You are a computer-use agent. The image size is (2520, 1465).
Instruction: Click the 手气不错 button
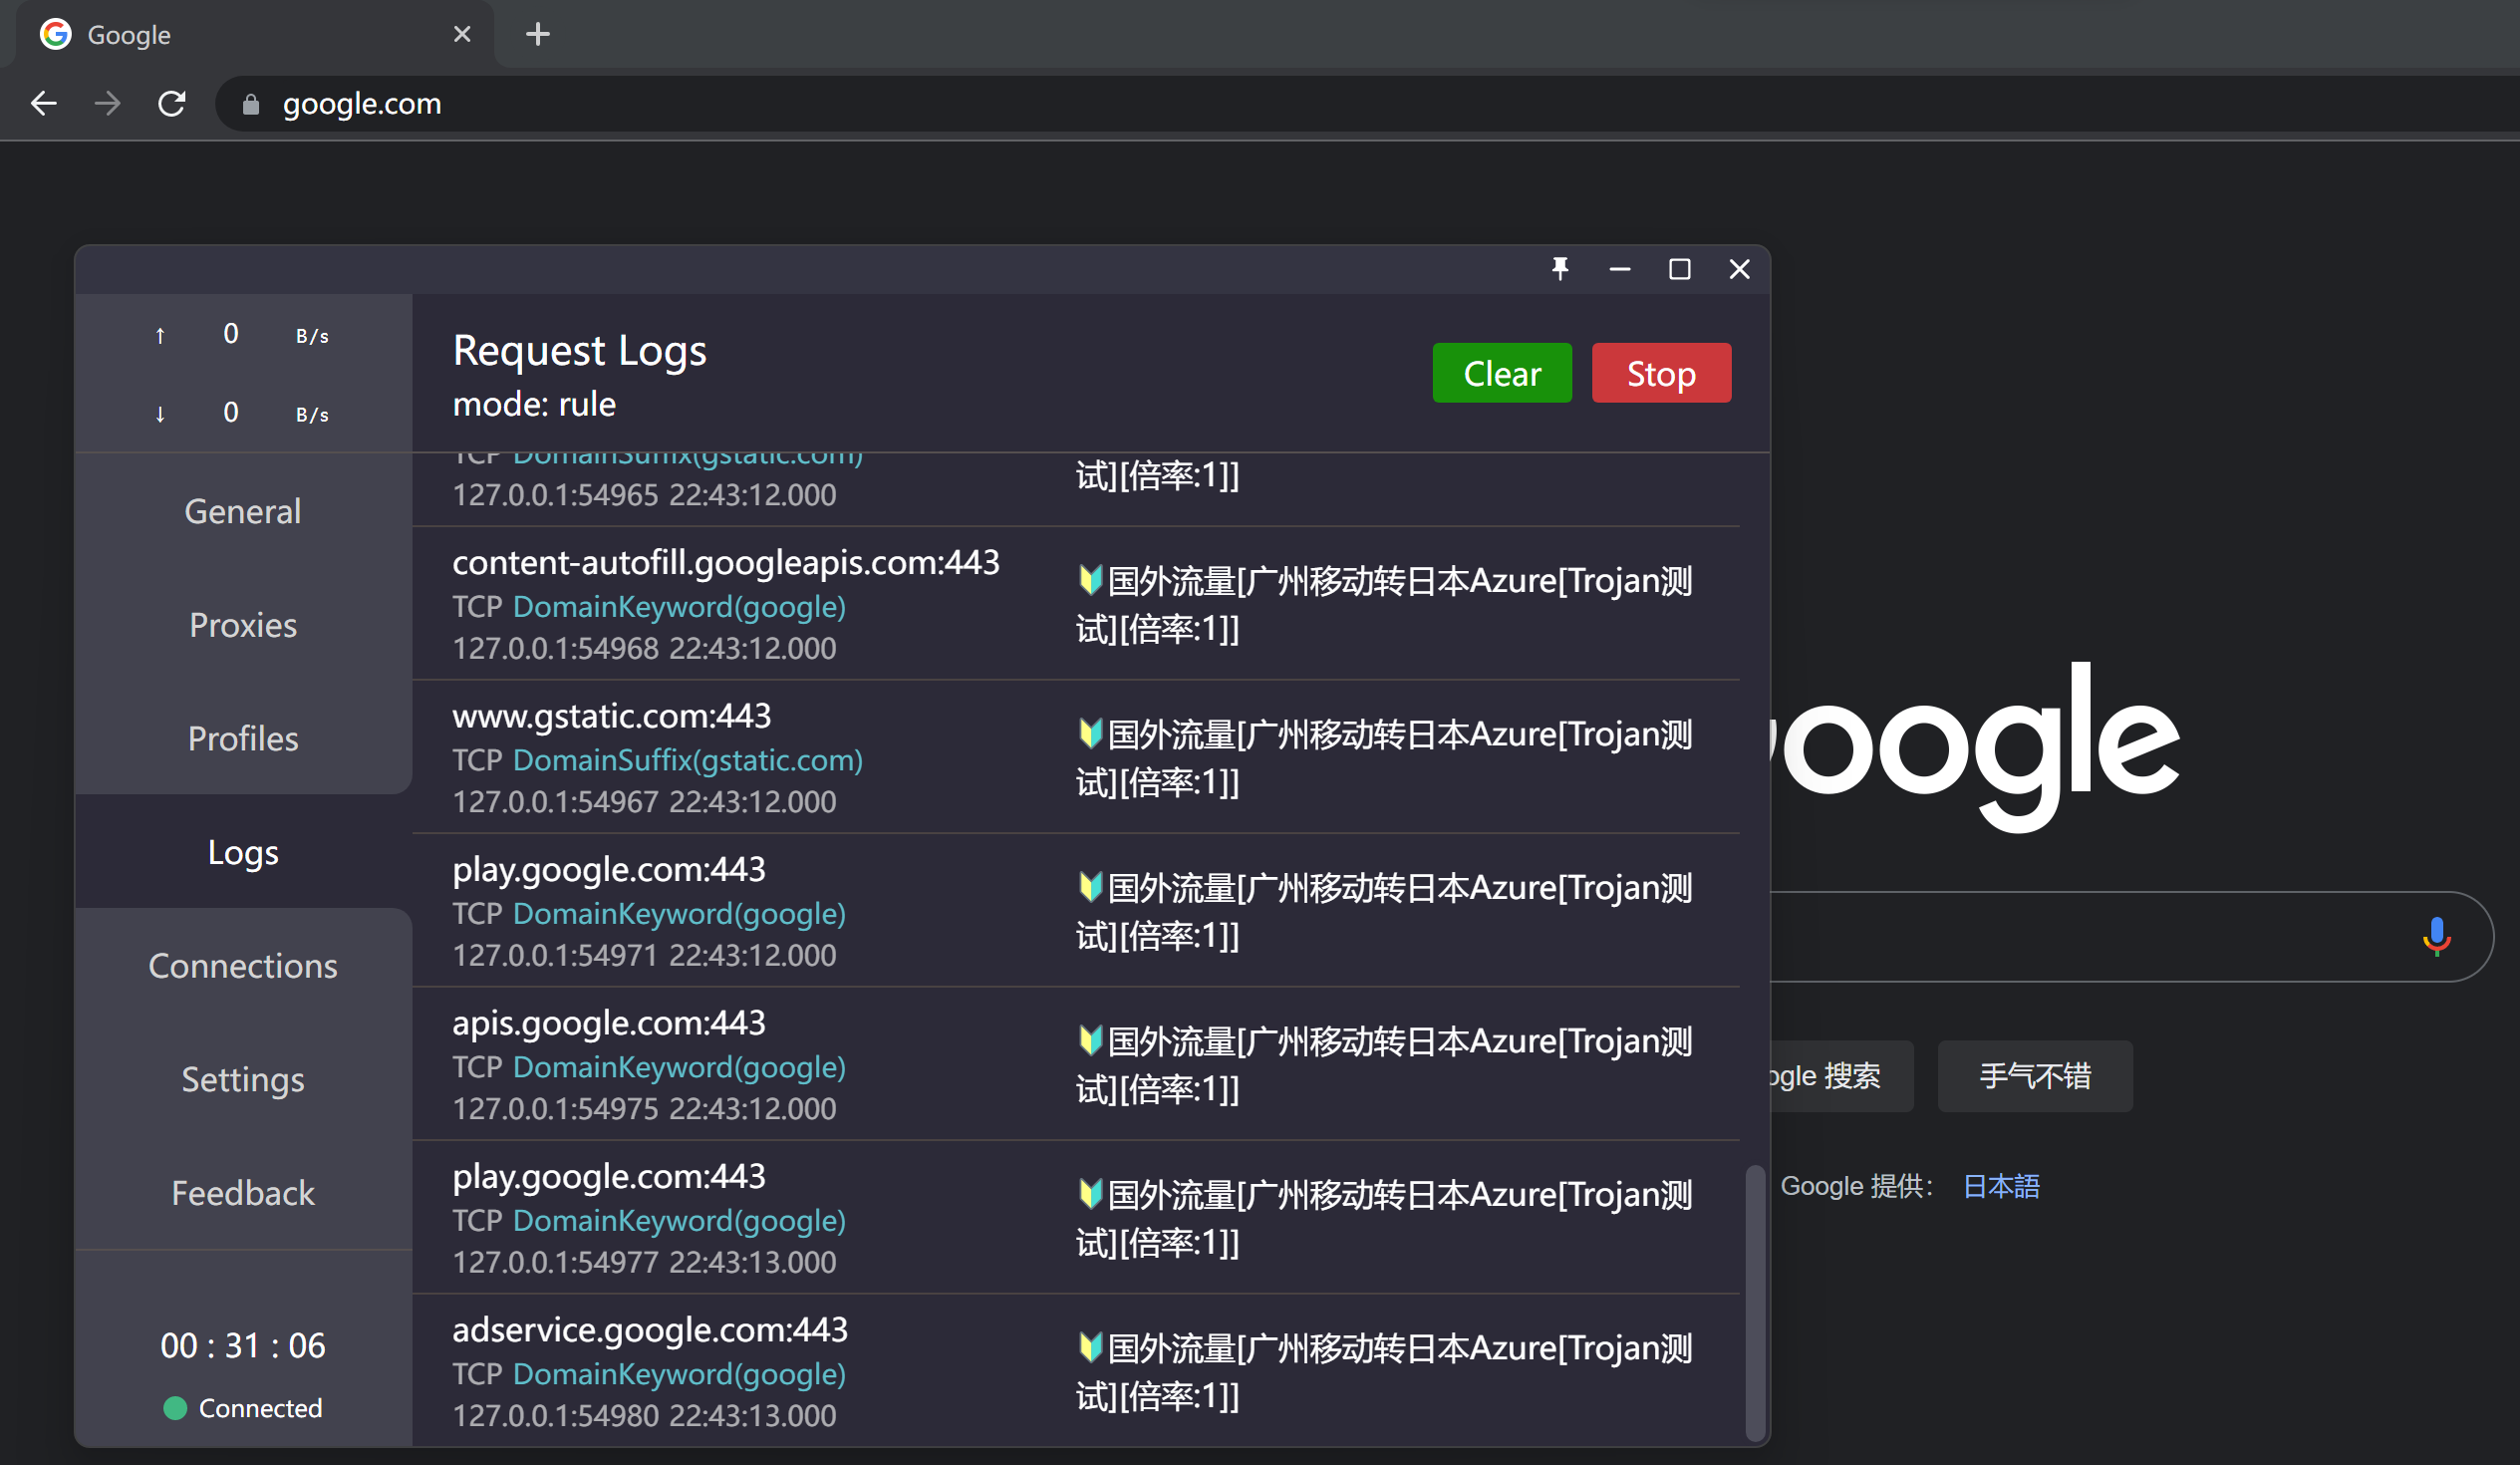point(2035,1076)
